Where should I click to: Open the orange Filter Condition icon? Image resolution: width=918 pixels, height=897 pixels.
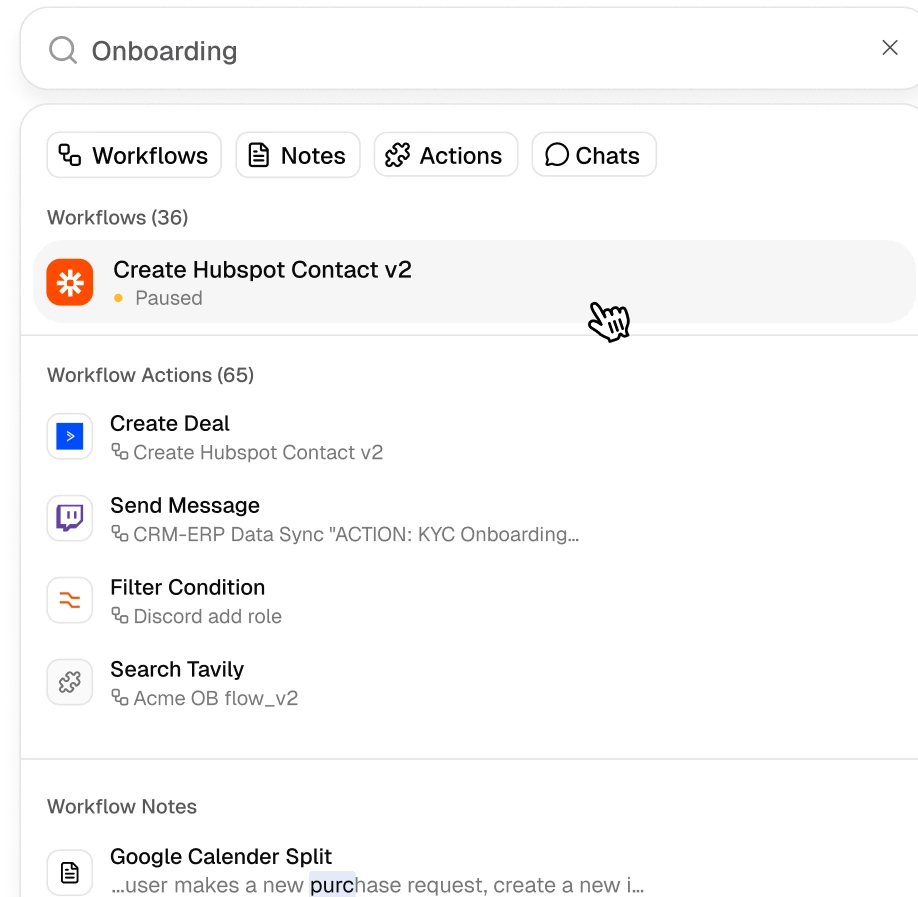point(69,600)
